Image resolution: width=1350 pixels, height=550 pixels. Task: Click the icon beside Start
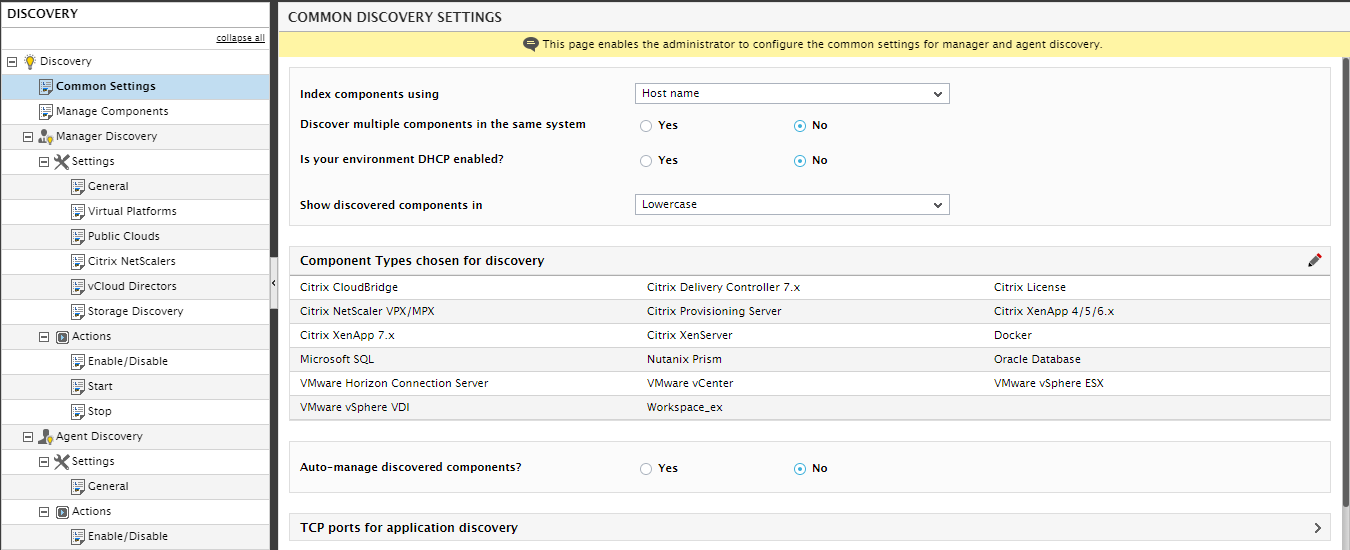point(78,386)
